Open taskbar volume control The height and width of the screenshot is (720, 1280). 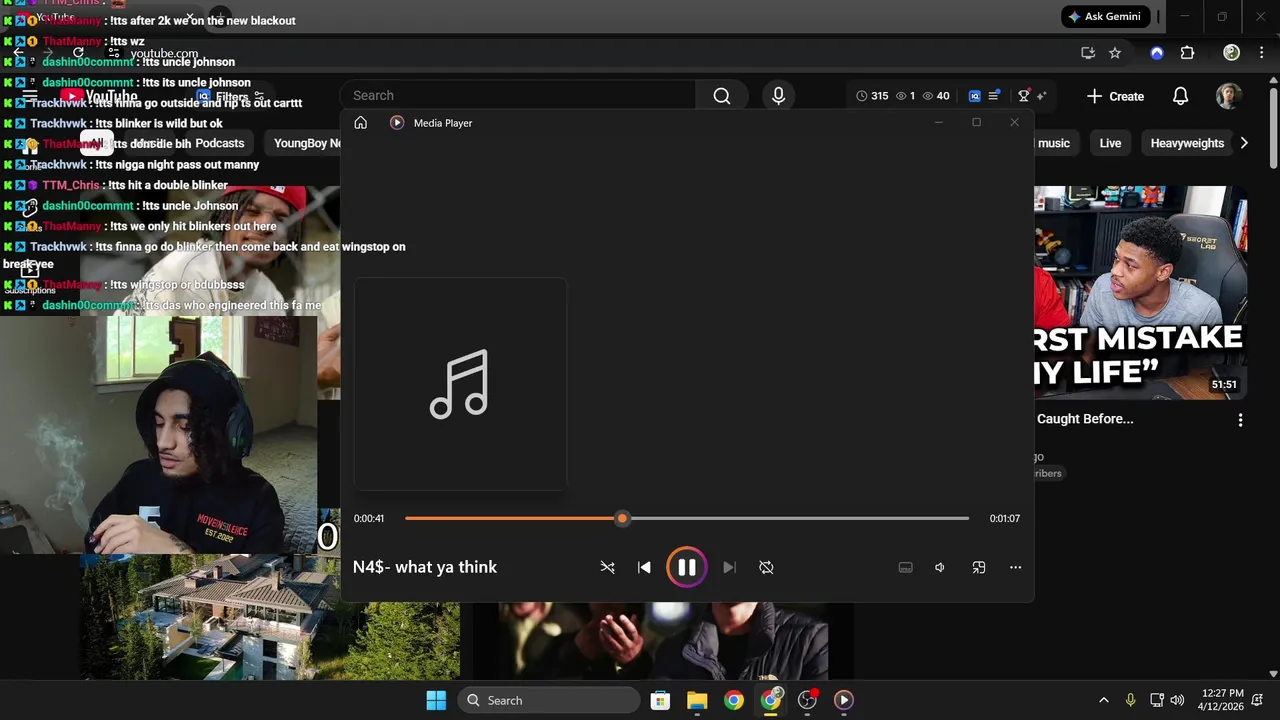click(1177, 700)
